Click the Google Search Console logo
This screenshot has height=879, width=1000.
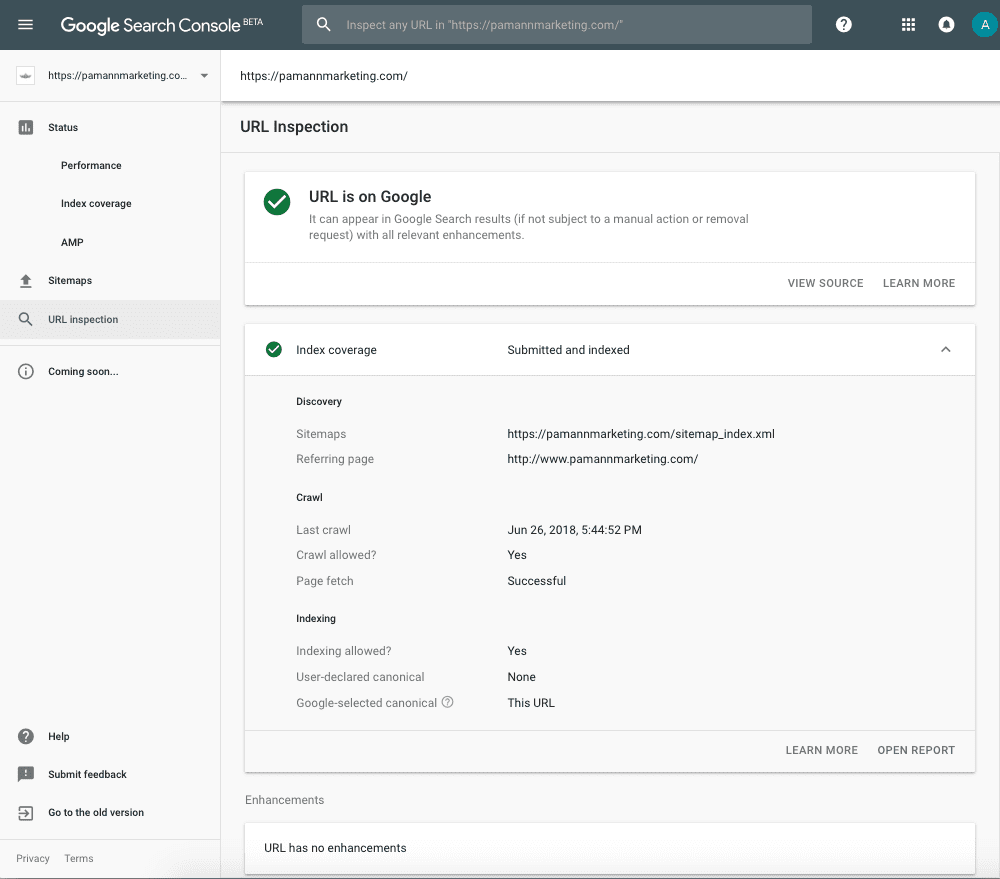[x=162, y=25]
